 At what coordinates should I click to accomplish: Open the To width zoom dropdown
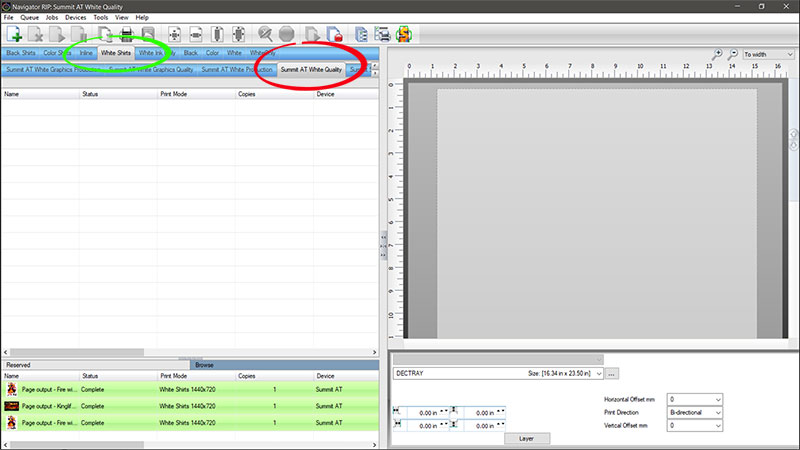[768, 54]
